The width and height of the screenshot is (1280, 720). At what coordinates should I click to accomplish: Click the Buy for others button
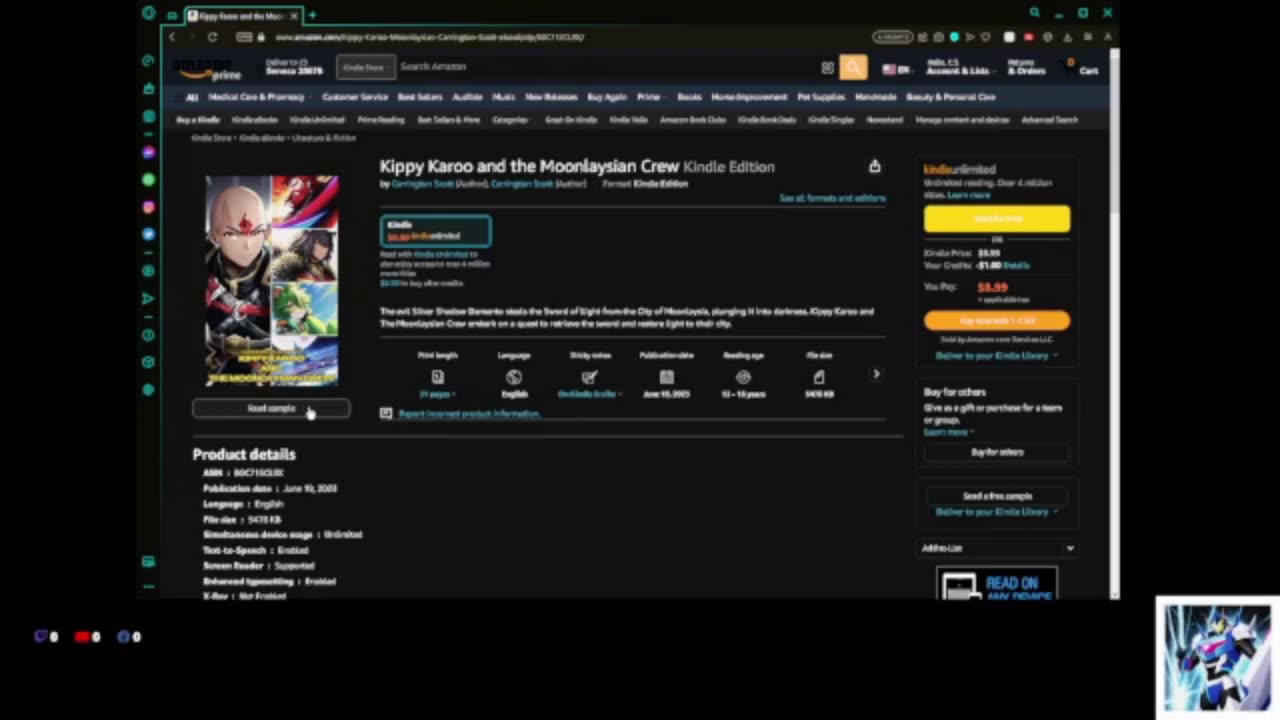point(997,452)
